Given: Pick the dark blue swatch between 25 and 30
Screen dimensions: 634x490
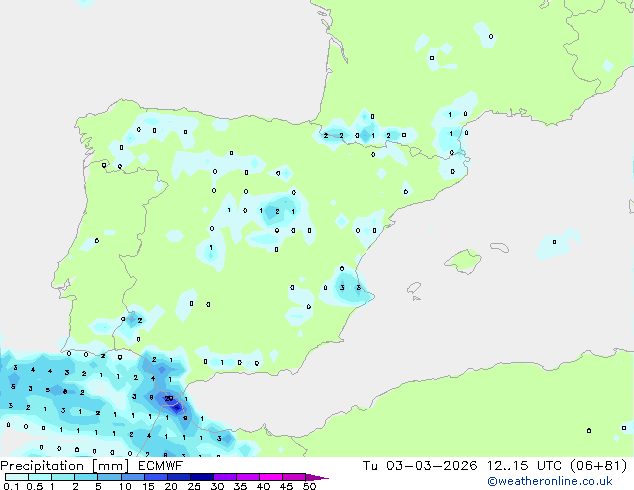Looking at the screenshot, I should pos(202,477).
